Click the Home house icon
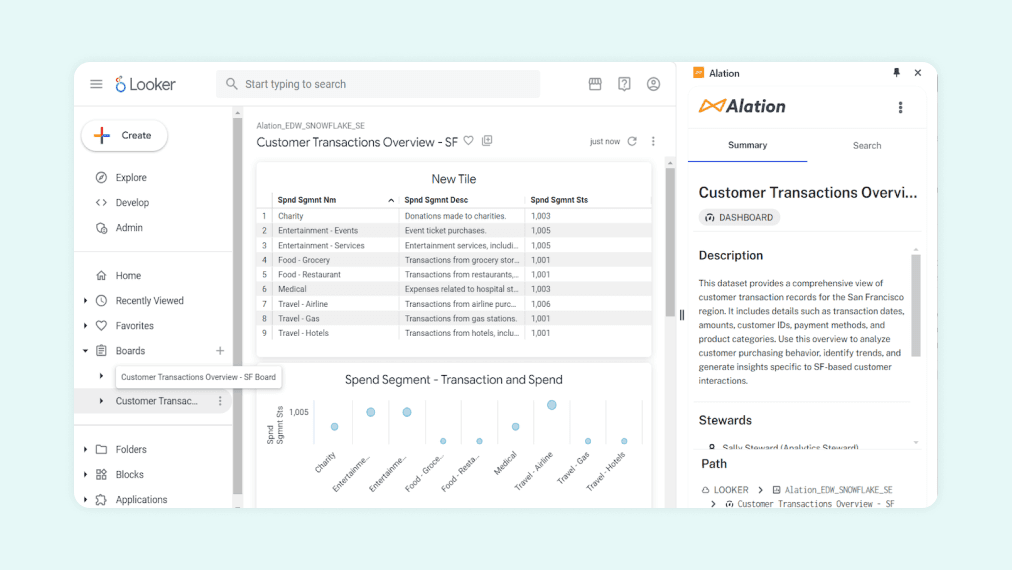This screenshot has height=570, width=1012. click(x=101, y=276)
